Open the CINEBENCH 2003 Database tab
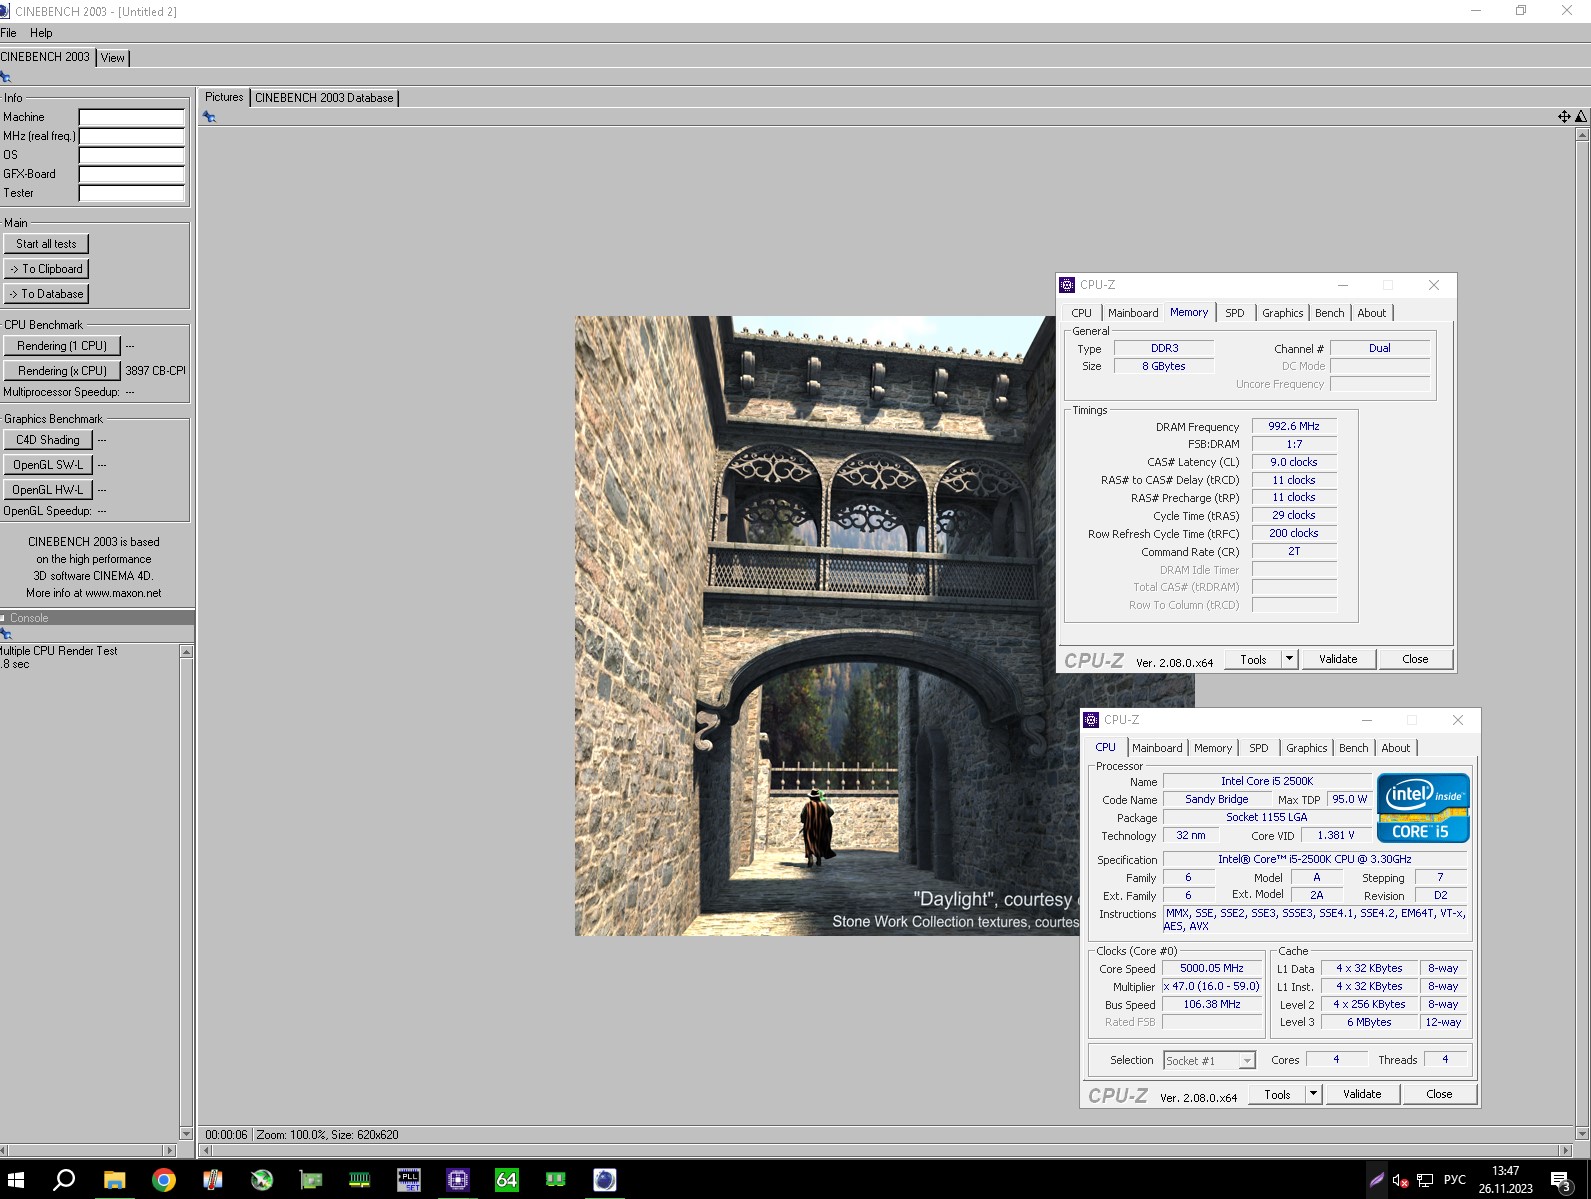This screenshot has width=1591, height=1199. coord(324,98)
